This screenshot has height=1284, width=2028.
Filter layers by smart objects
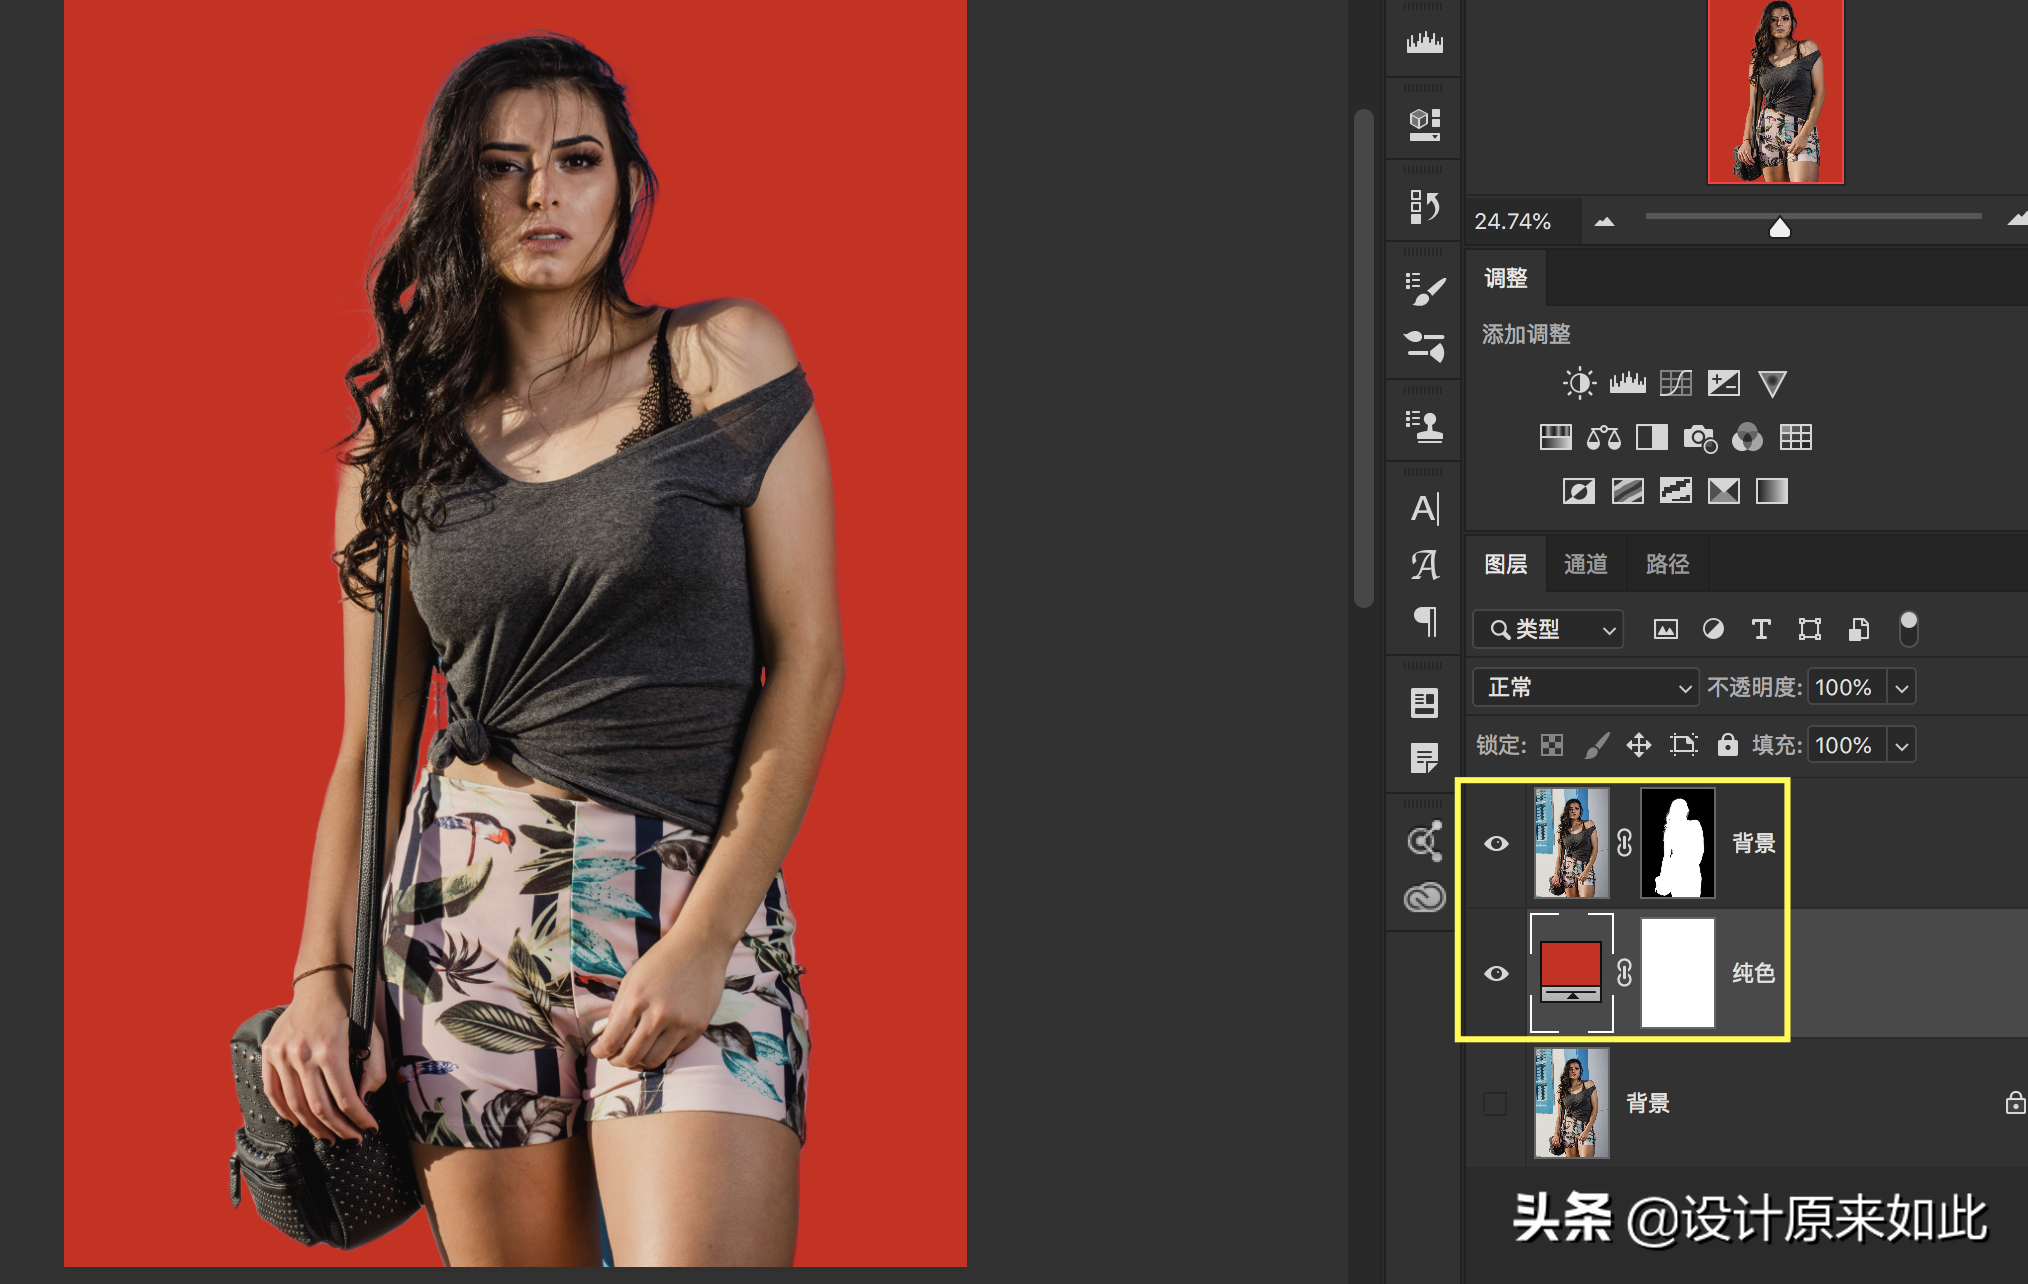click(x=1858, y=629)
